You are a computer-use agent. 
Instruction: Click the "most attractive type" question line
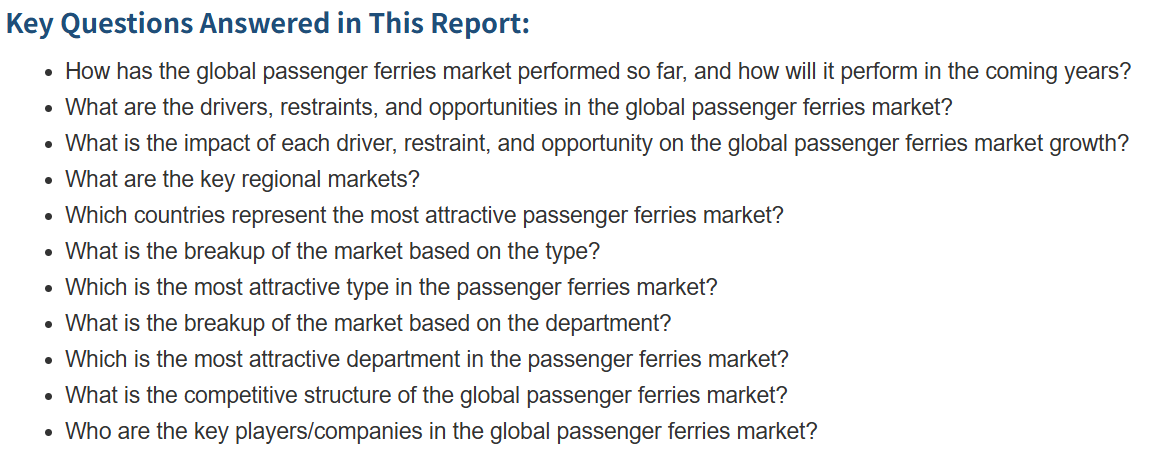pos(391,288)
